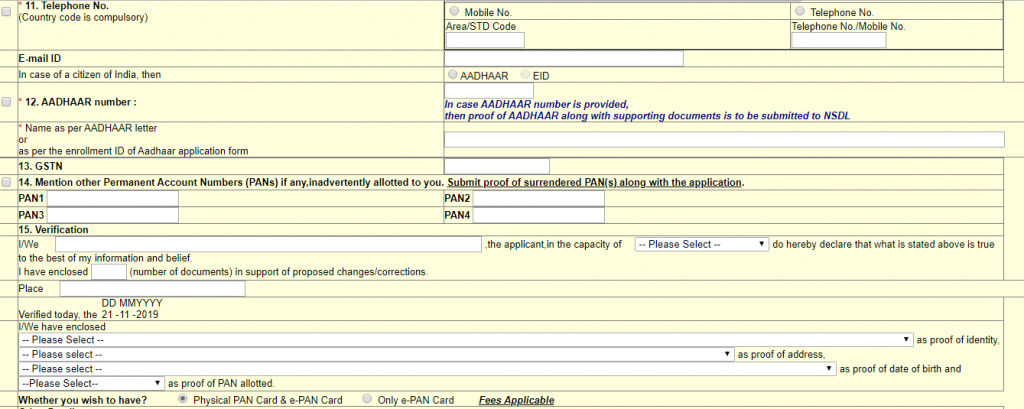Screen dimensions: 1024x409
Task: Open the proof of date of birth dropdown
Action: click(427, 368)
